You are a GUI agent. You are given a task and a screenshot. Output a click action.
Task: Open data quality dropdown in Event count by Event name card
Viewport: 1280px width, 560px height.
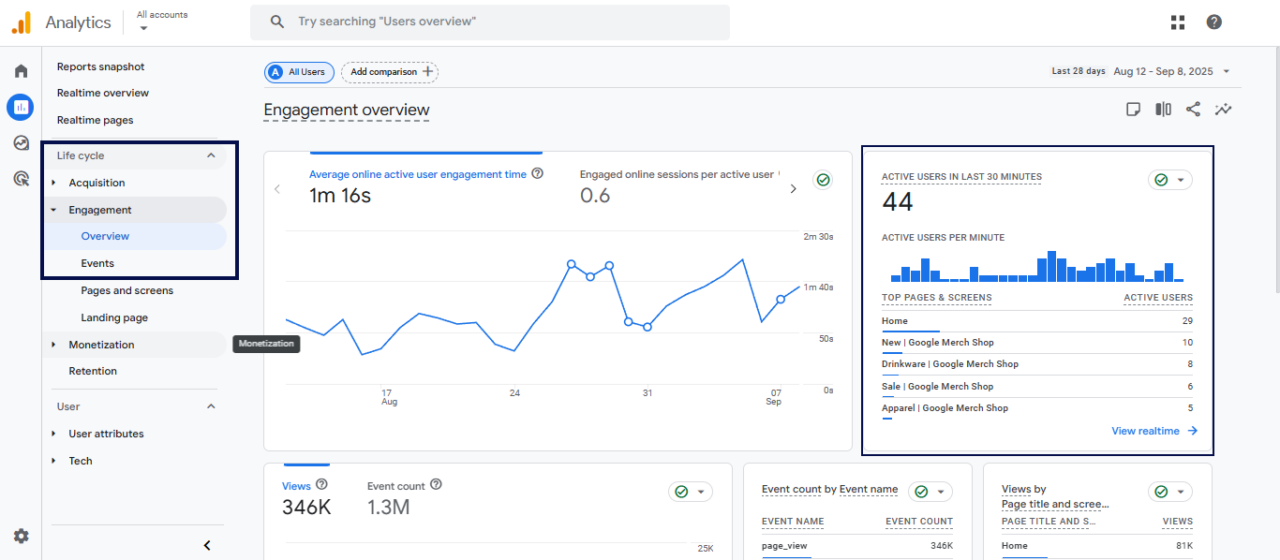coord(930,491)
